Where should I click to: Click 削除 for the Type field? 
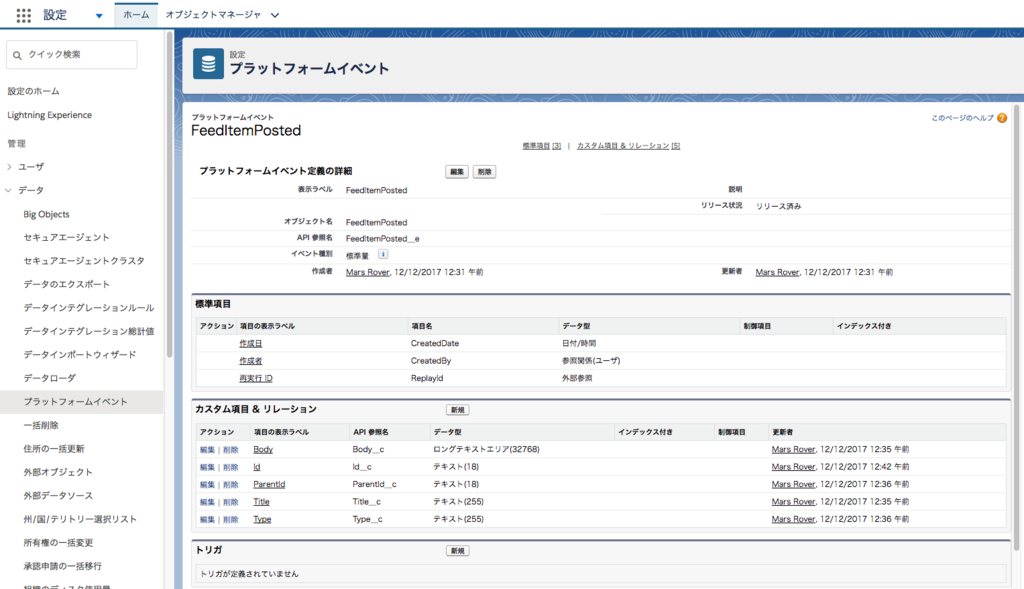point(231,520)
